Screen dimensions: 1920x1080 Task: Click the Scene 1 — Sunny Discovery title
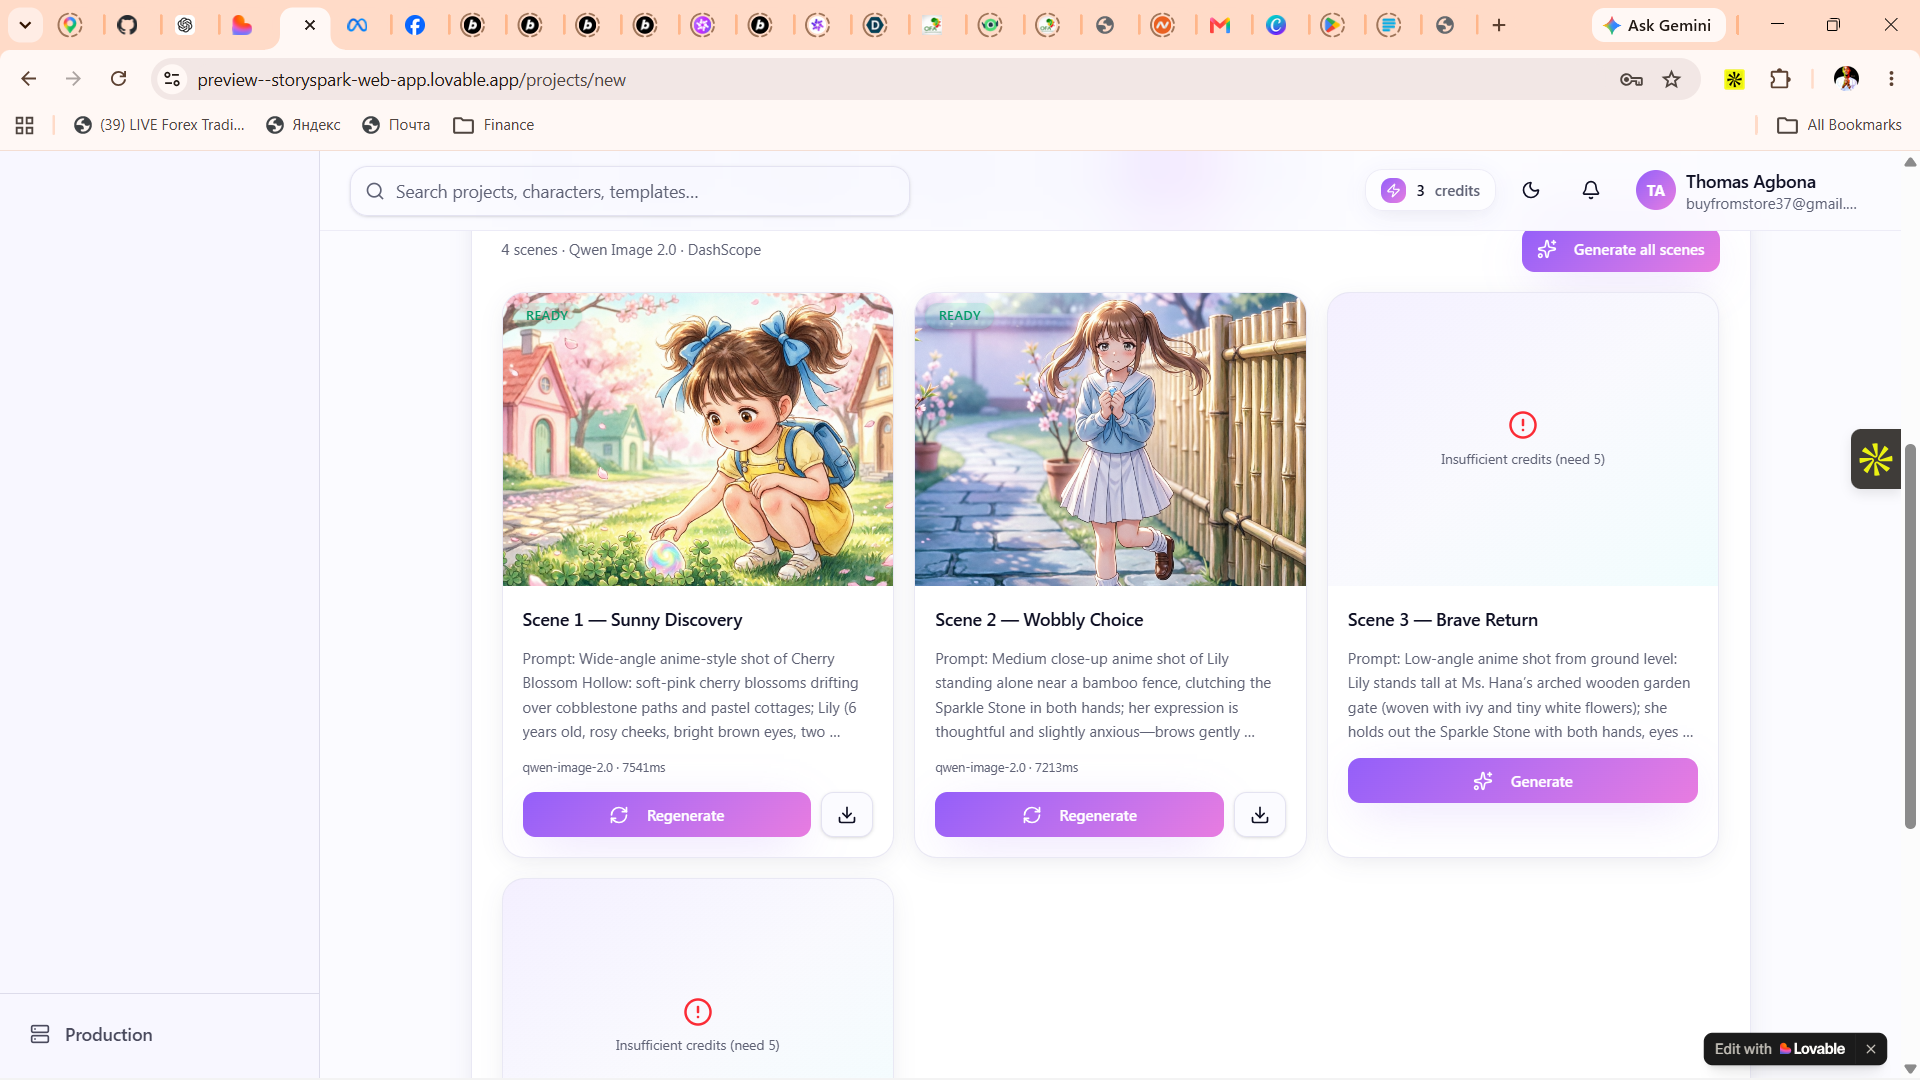tap(632, 620)
